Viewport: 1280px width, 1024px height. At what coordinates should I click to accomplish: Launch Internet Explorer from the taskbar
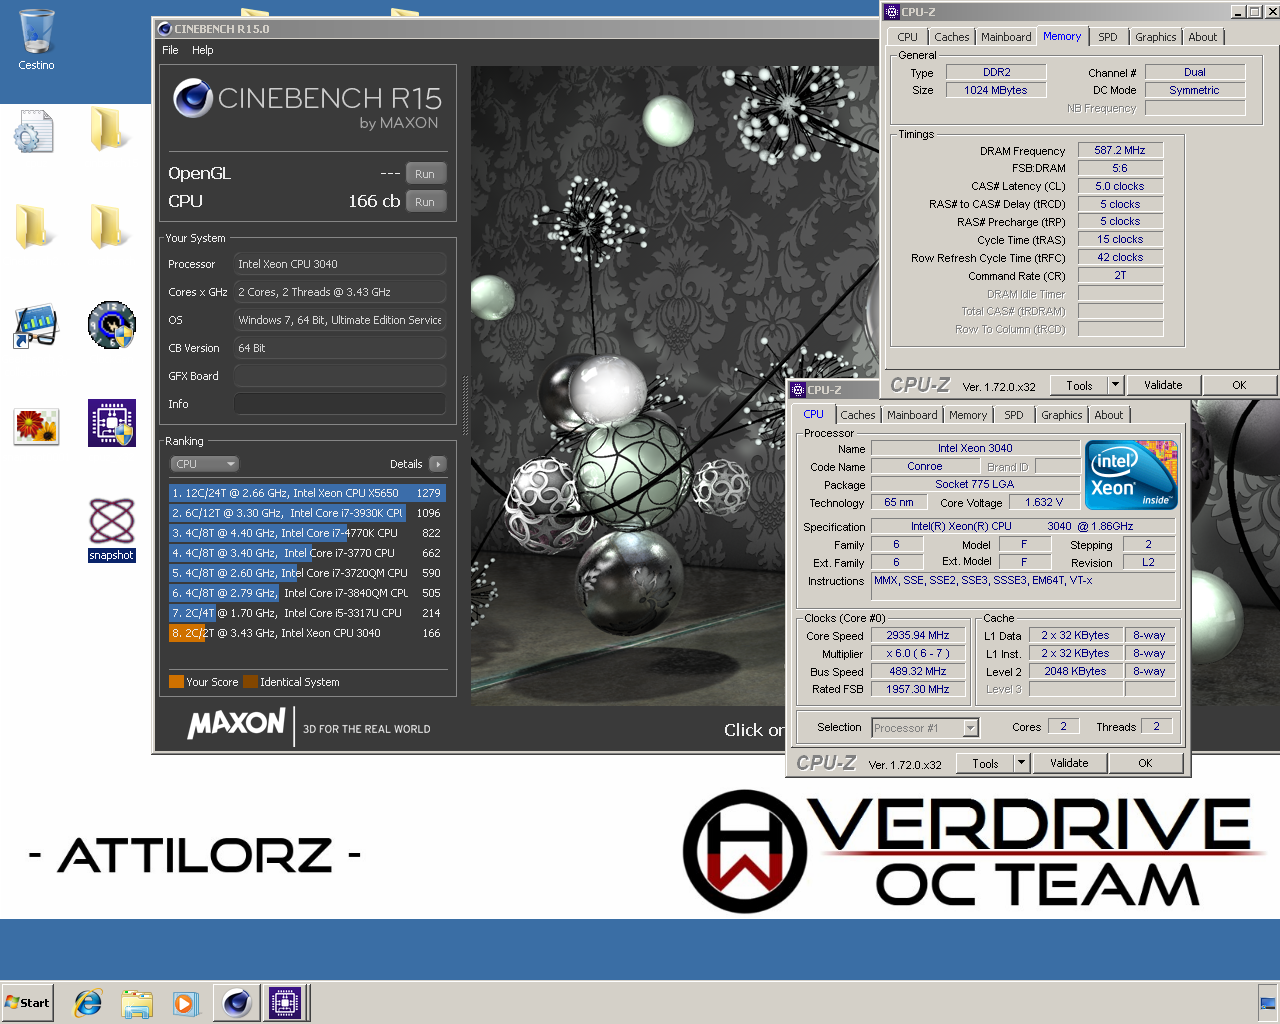click(88, 1003)
